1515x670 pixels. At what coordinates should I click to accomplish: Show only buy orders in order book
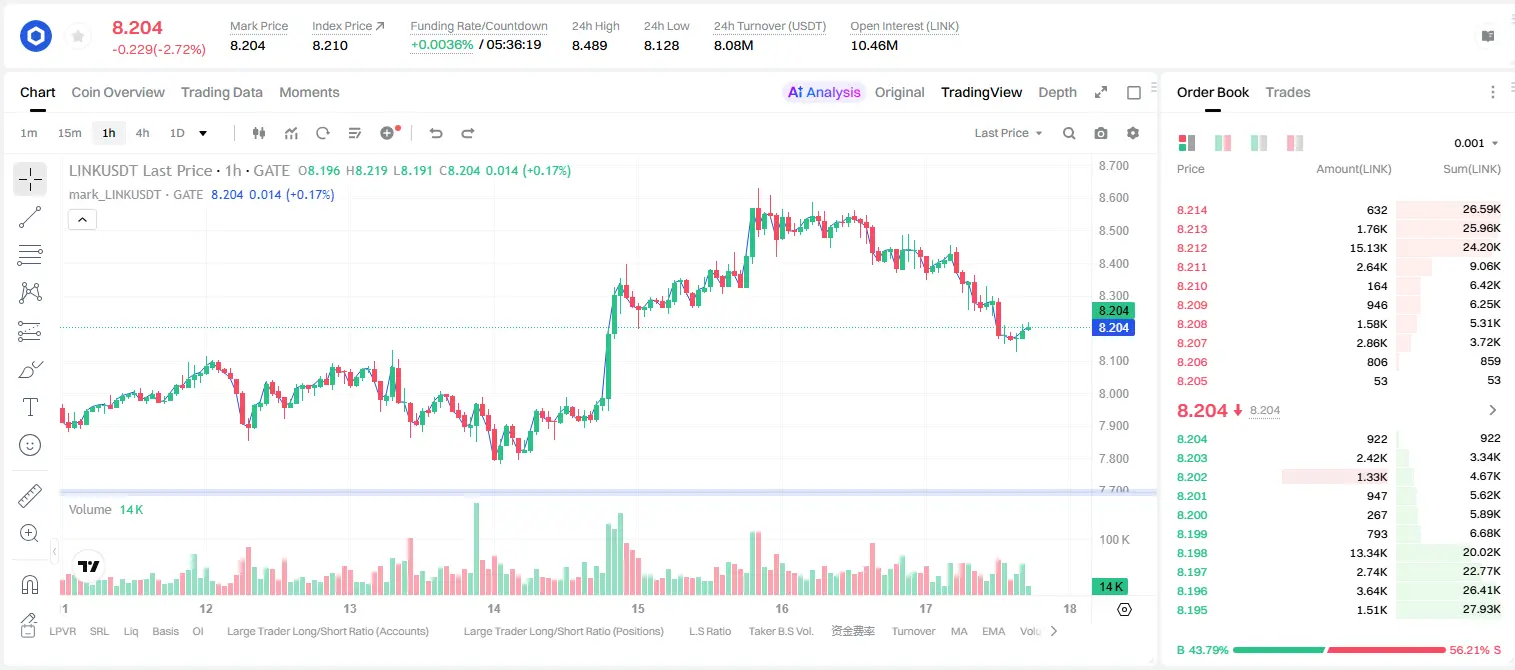(x=1259, y=143)
